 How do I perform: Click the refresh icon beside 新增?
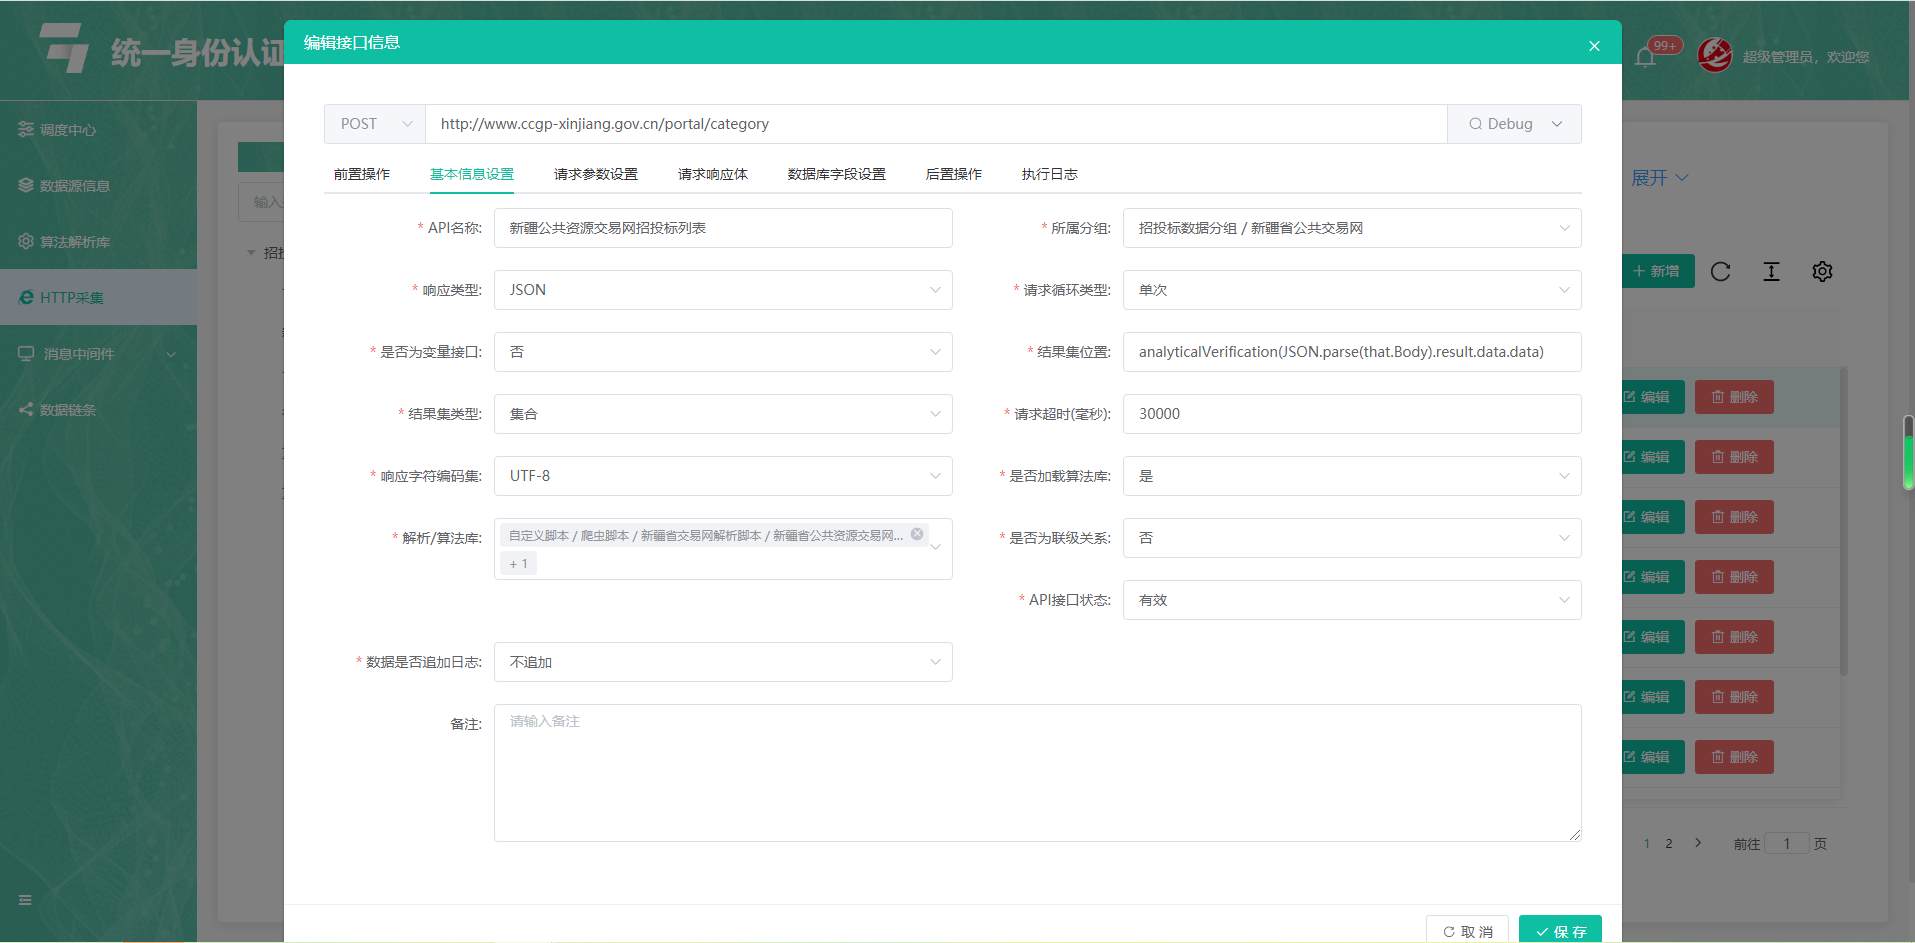(1720, 272)
